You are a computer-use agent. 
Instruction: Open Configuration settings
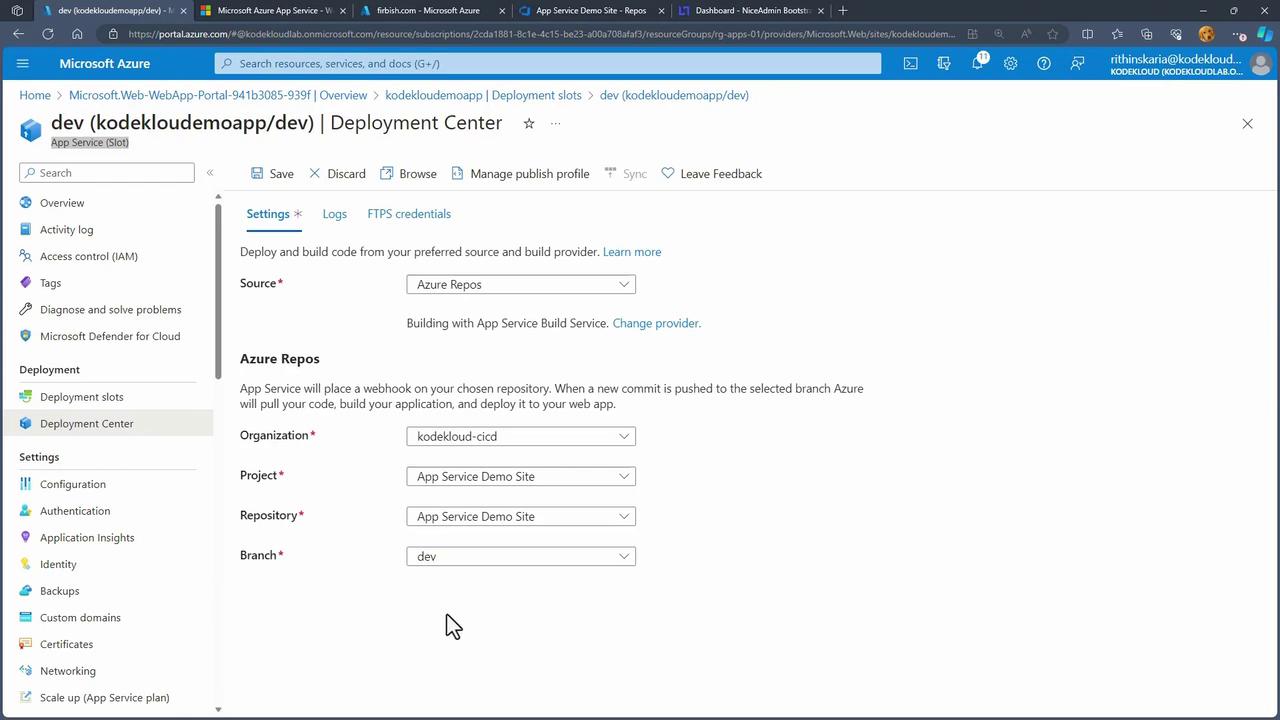[x=72, y=484]
